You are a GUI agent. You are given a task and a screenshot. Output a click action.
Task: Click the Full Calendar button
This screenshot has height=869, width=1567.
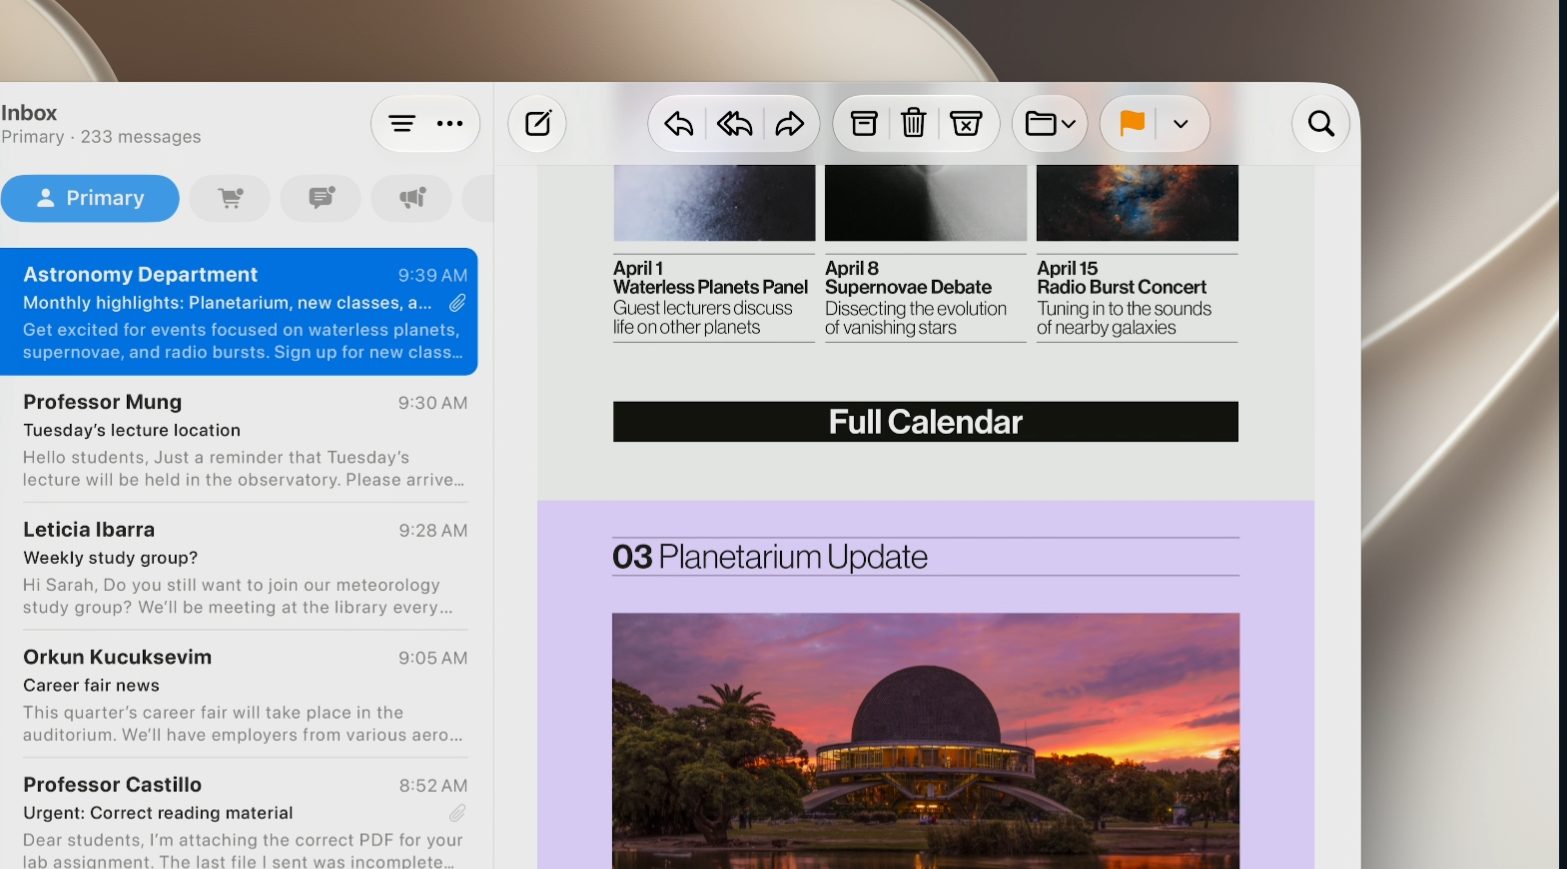click(x=925, y=422)
